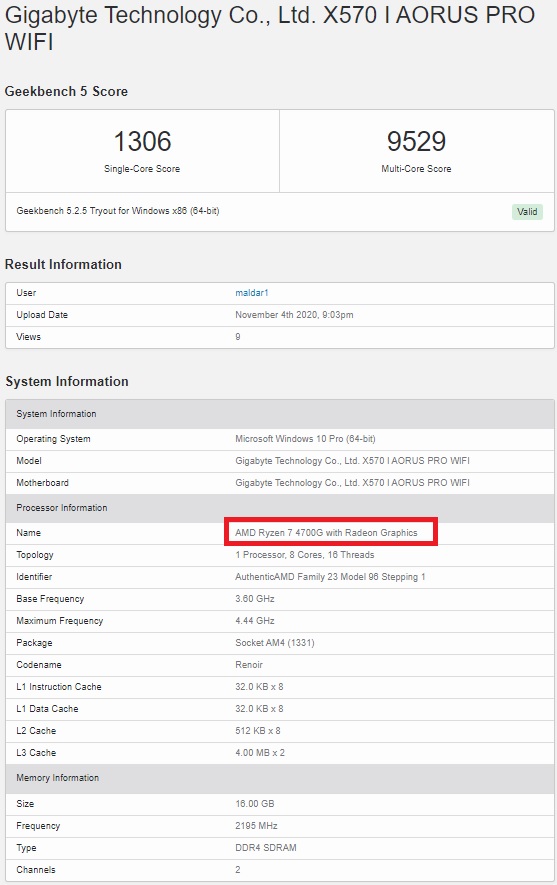Click the multi-core score 9529
This screenshot has width=557, height=885.
416,141
